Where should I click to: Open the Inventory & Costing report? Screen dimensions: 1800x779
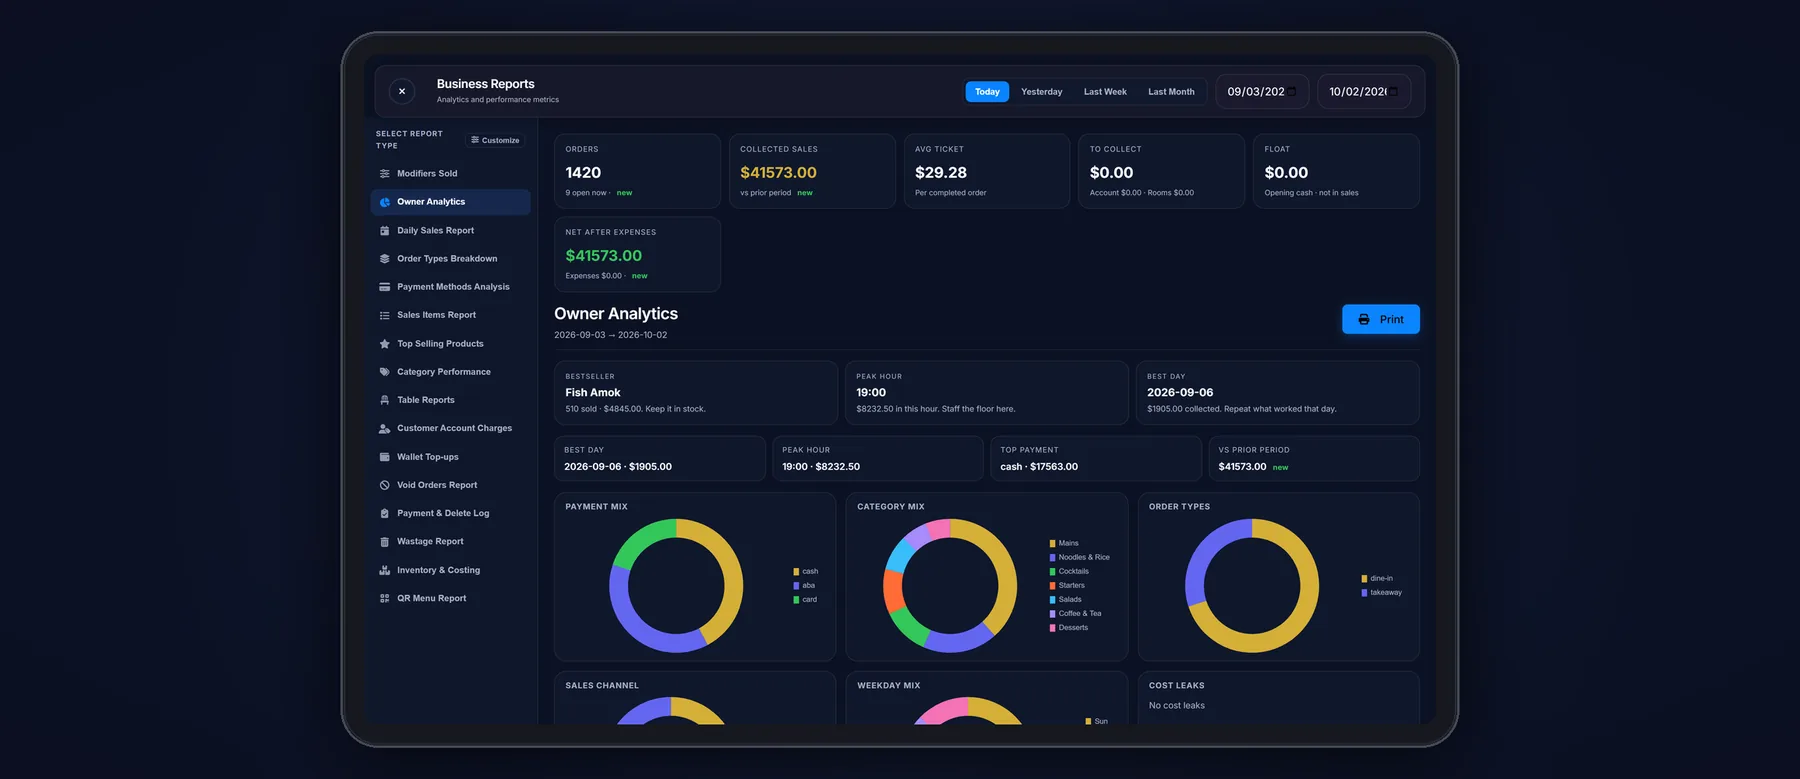[x=450, y=570]
